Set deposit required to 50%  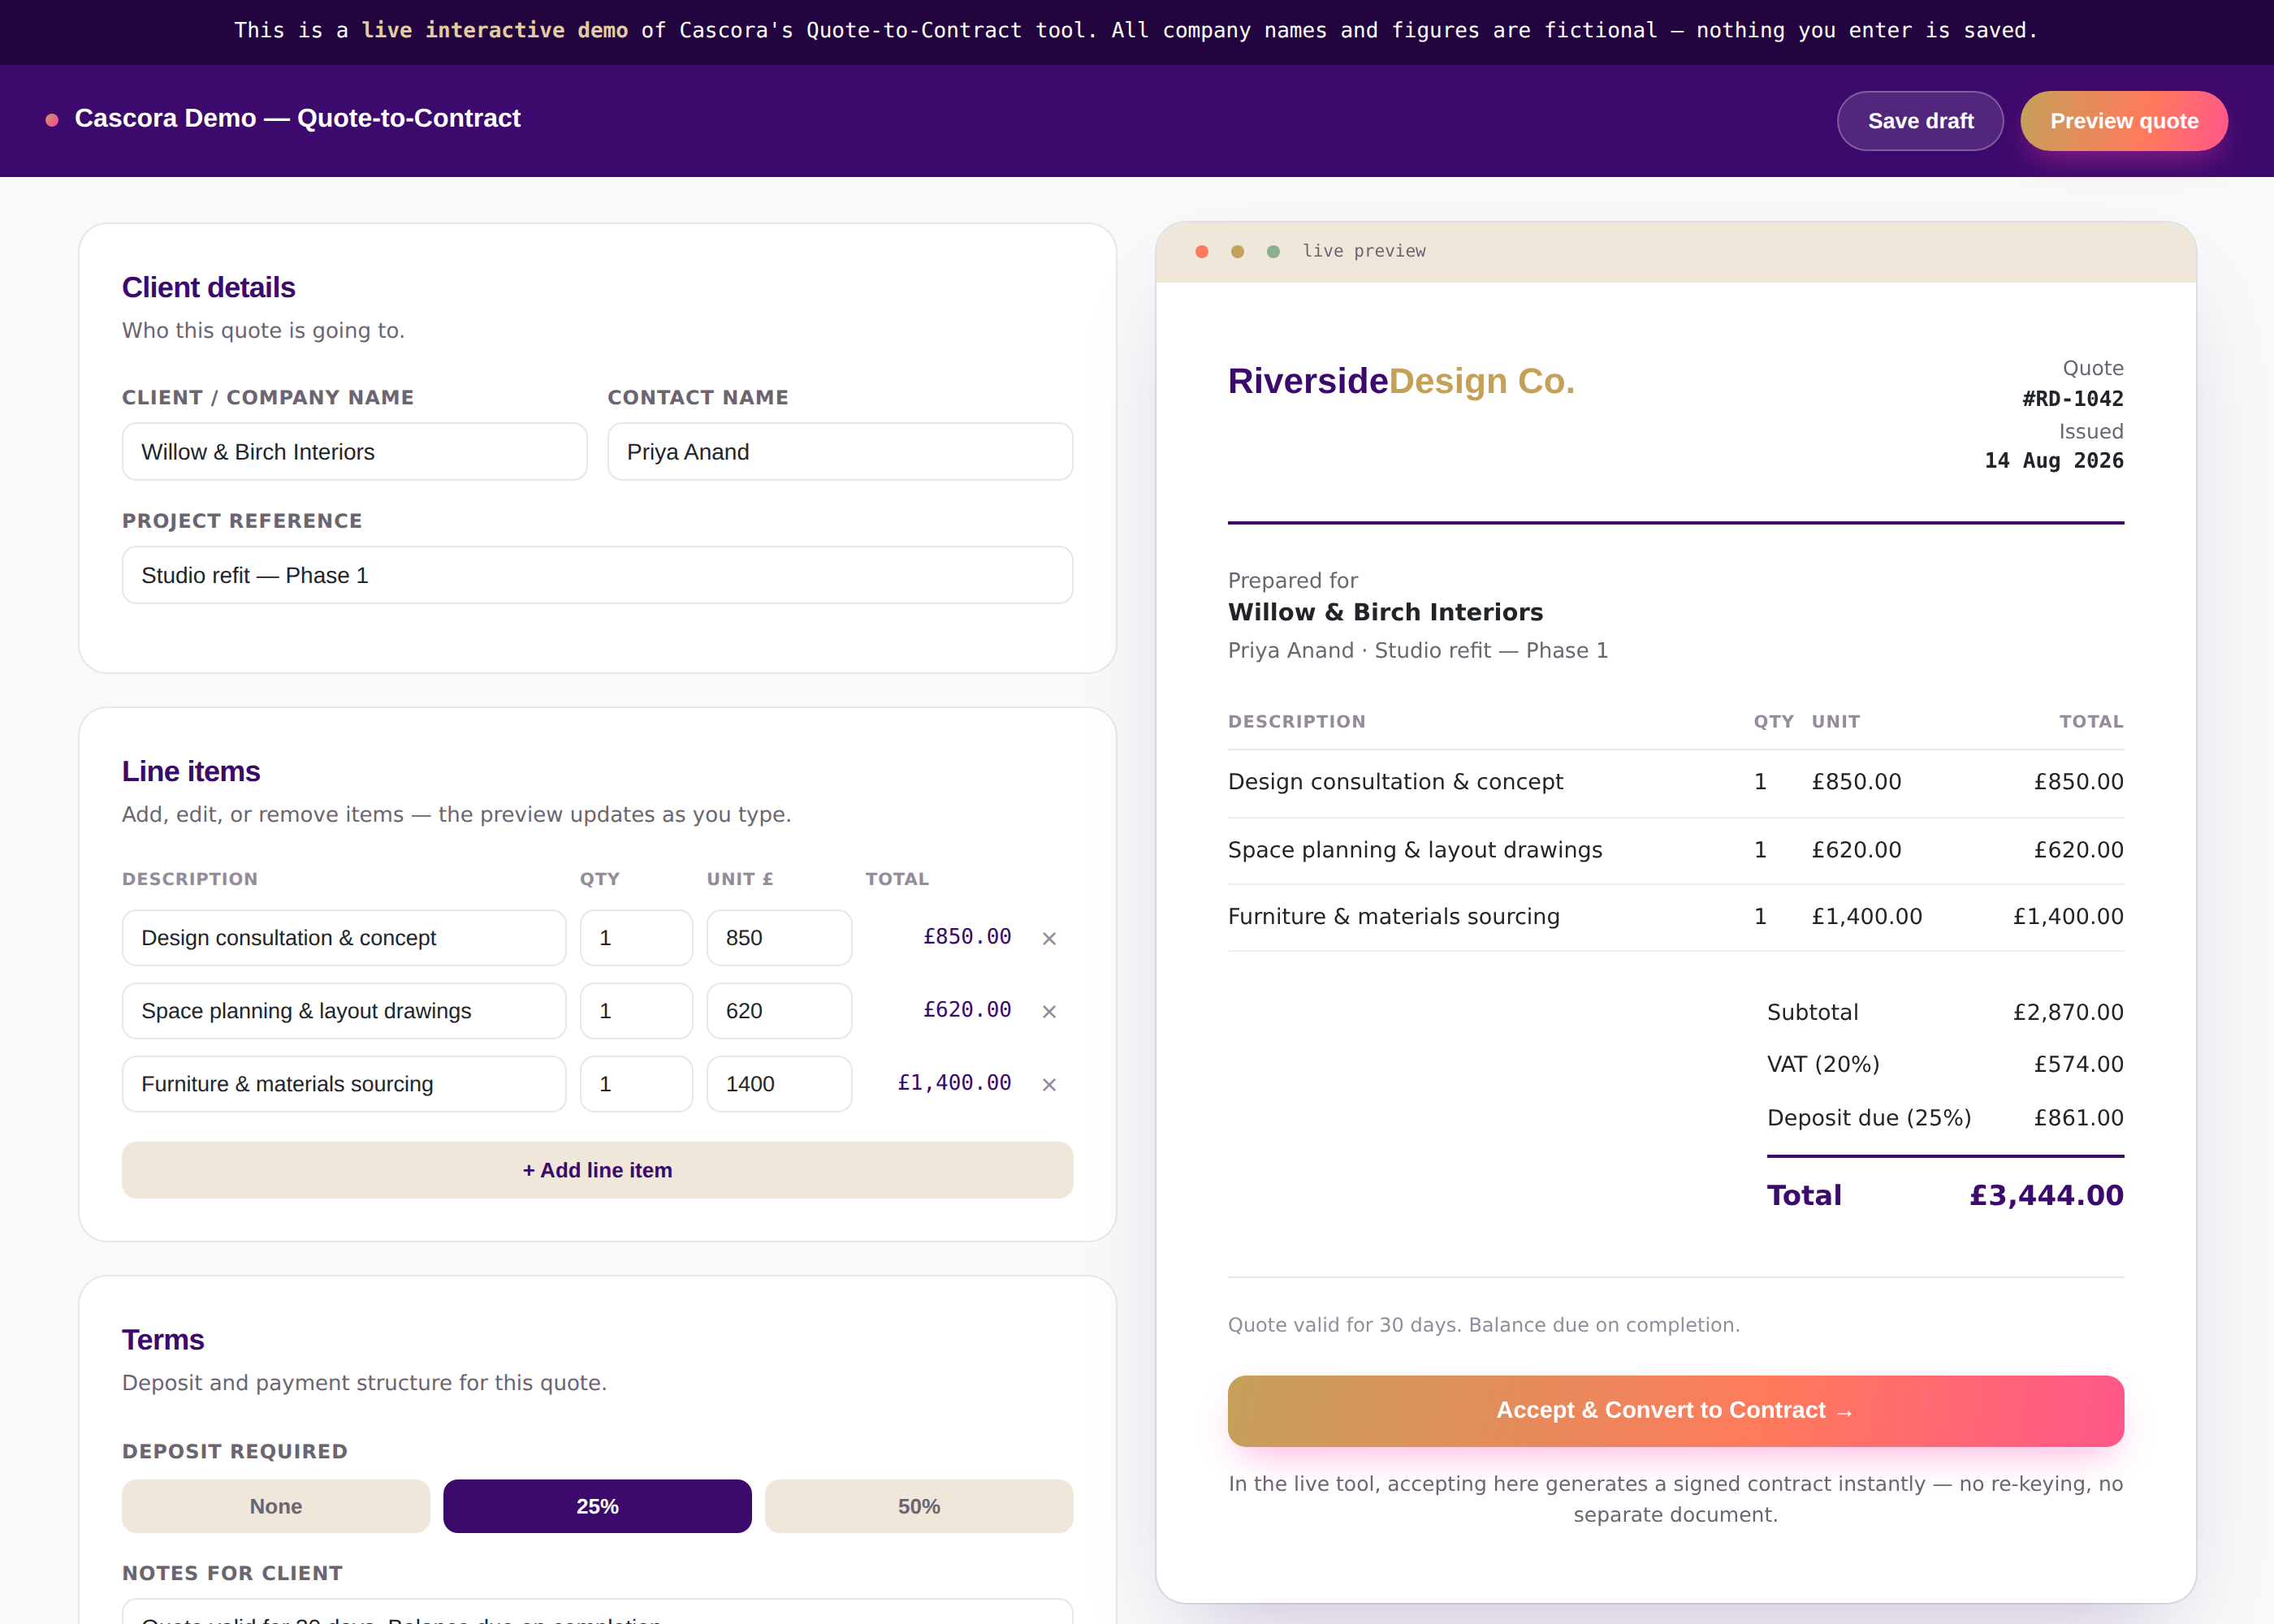(919, 1506)
